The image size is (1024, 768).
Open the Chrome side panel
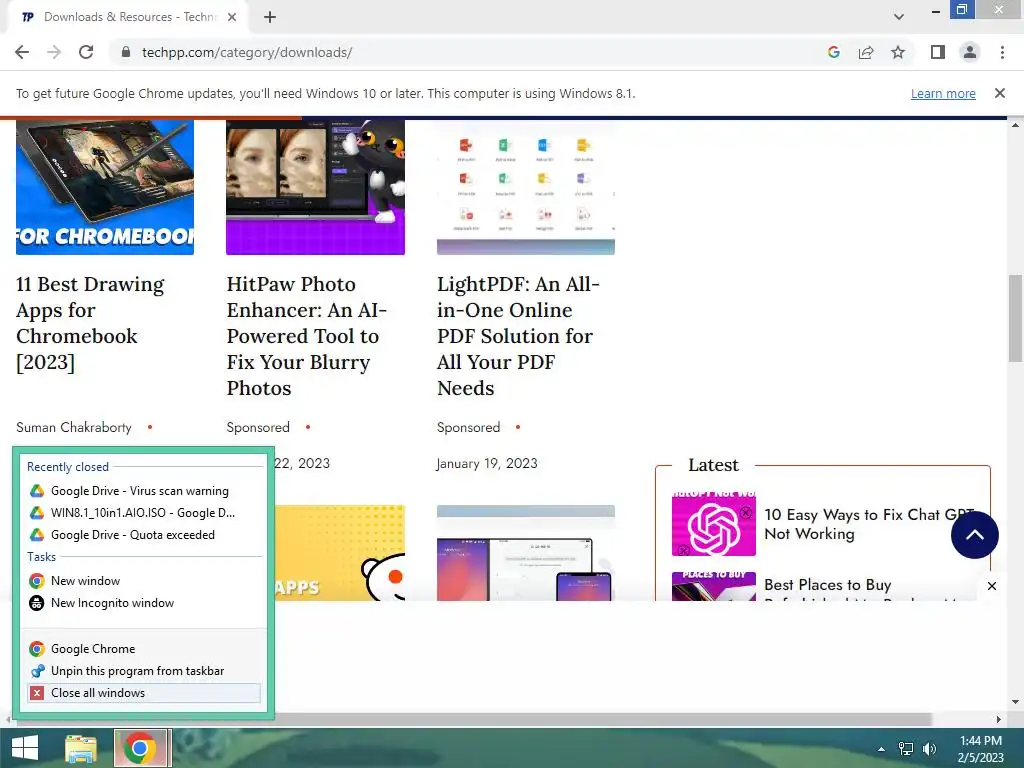tap(938, 52)
